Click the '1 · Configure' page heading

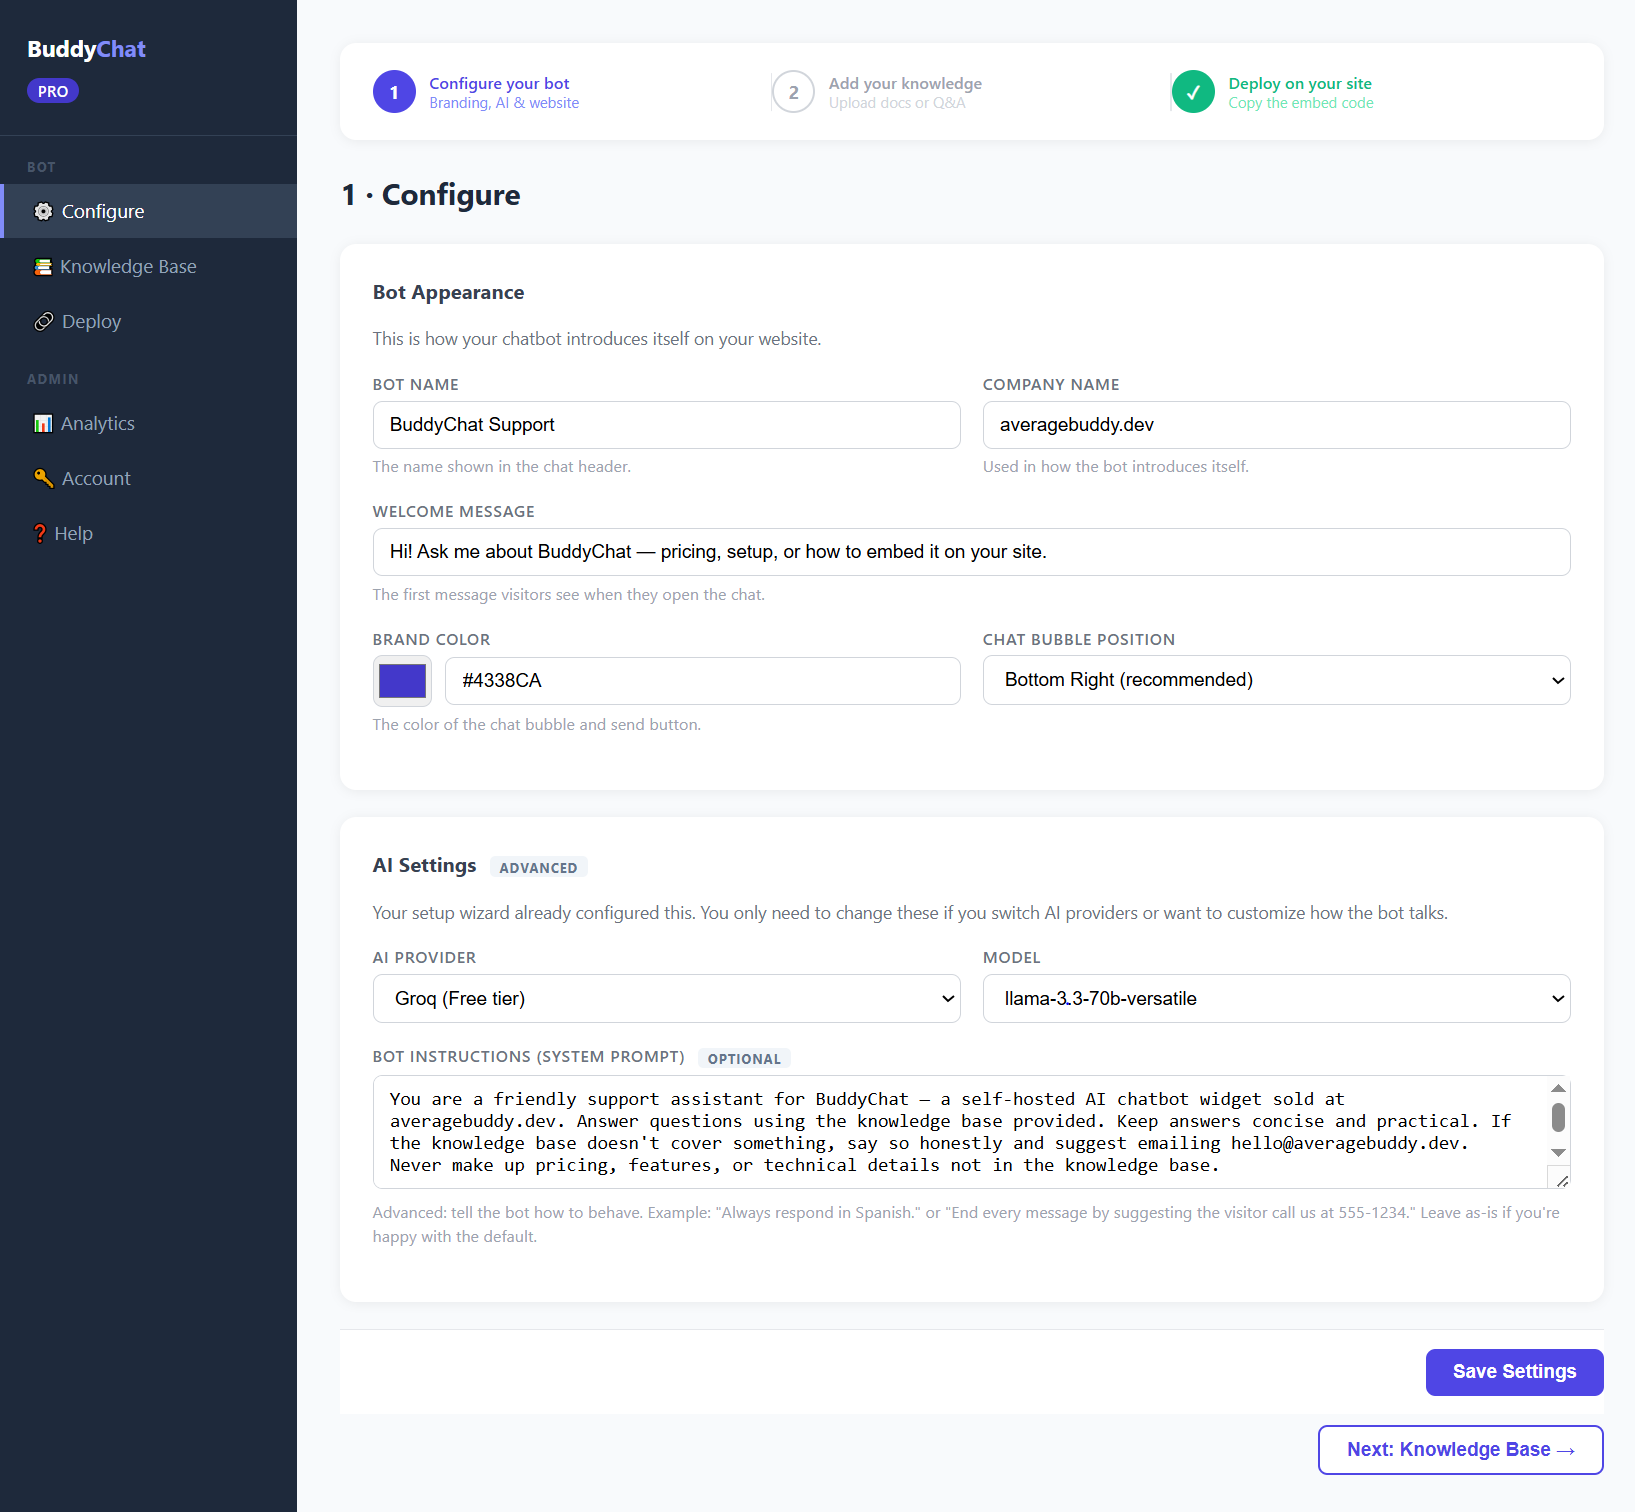point(431,195)
